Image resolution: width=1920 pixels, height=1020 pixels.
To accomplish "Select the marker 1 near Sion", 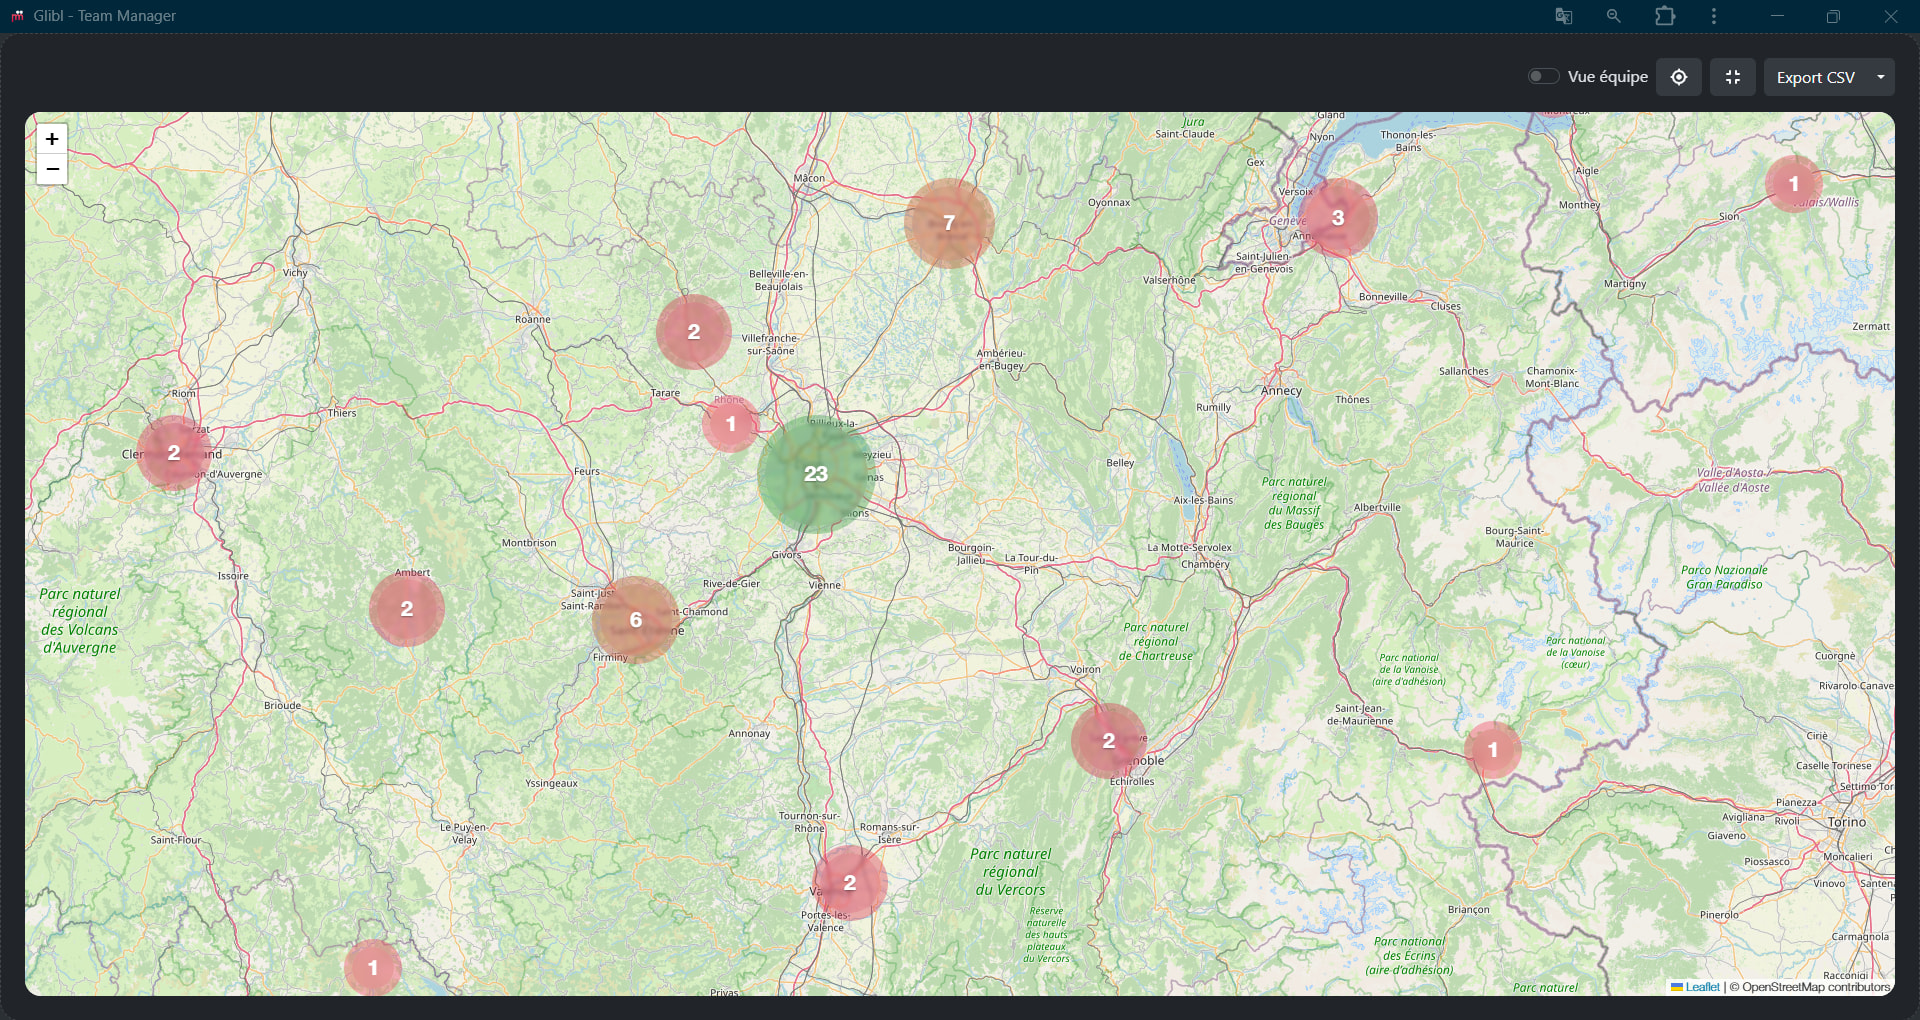I will [1794, 184].
